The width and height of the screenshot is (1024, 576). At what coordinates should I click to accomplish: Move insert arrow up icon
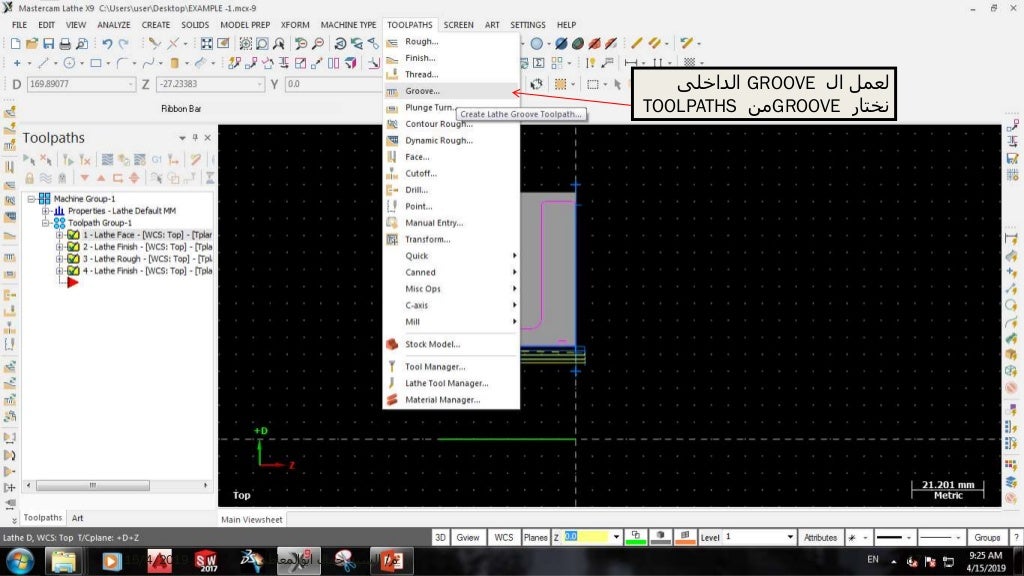coord(101,178)
